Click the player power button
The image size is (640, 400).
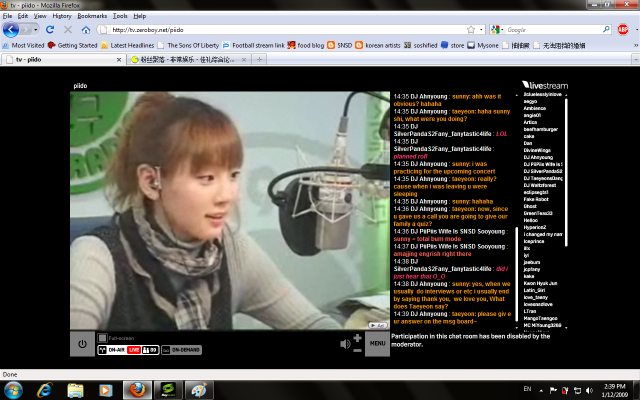point(82,345)
